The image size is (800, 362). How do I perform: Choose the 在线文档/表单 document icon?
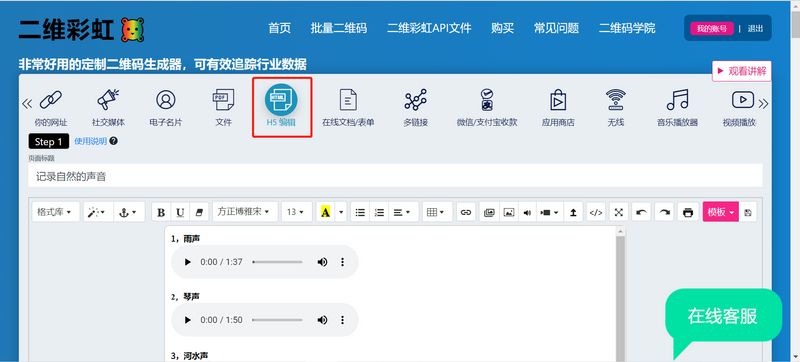click(348, 100)
